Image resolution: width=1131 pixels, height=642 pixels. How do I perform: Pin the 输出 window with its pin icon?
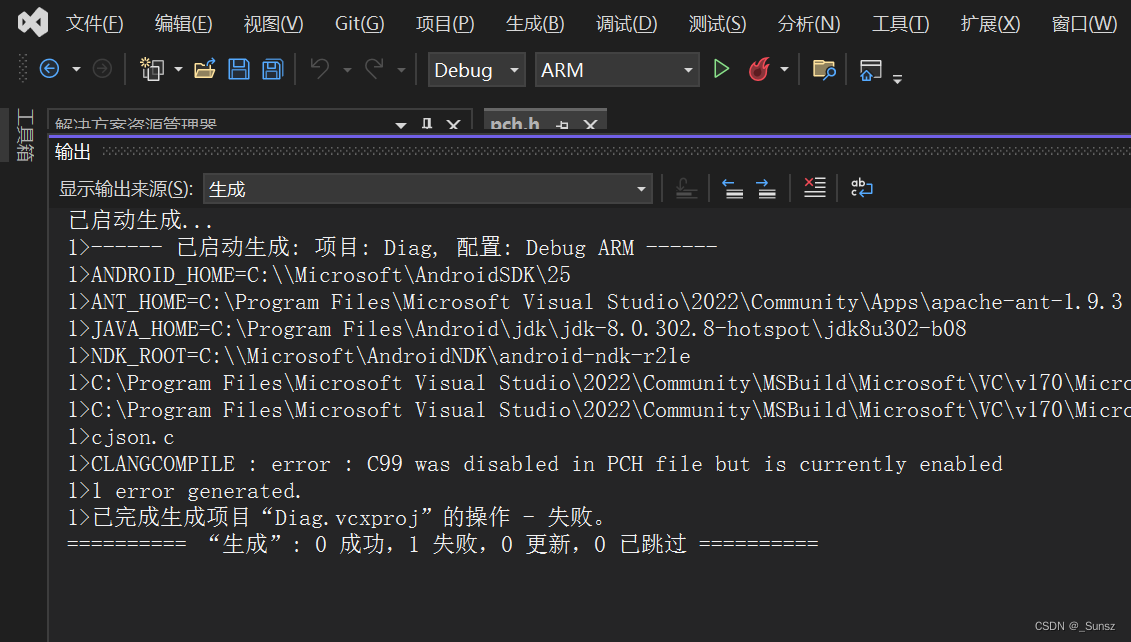pos(427,124)
